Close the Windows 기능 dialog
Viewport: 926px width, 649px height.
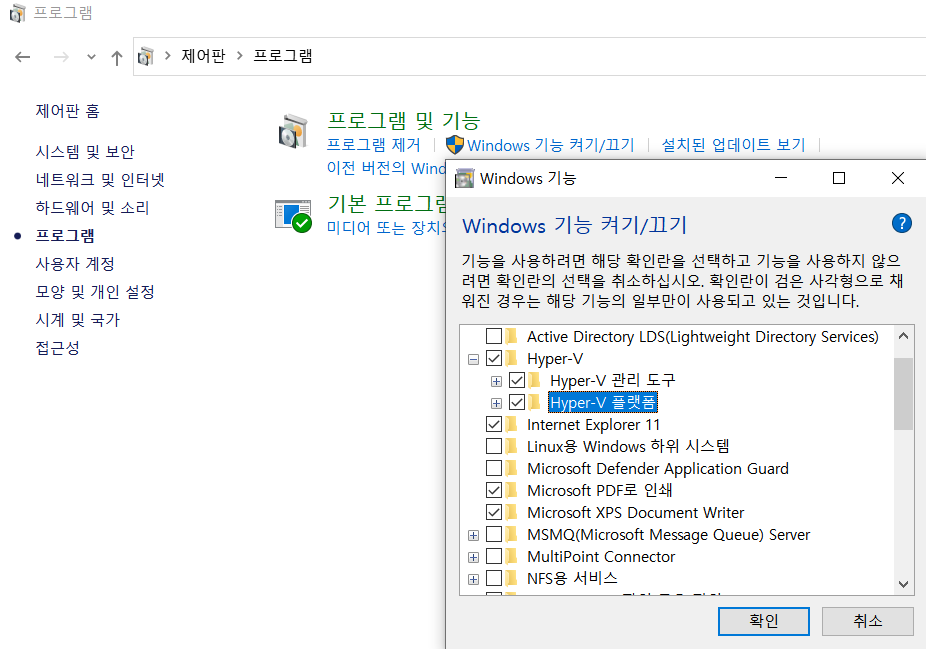[898, 178]
